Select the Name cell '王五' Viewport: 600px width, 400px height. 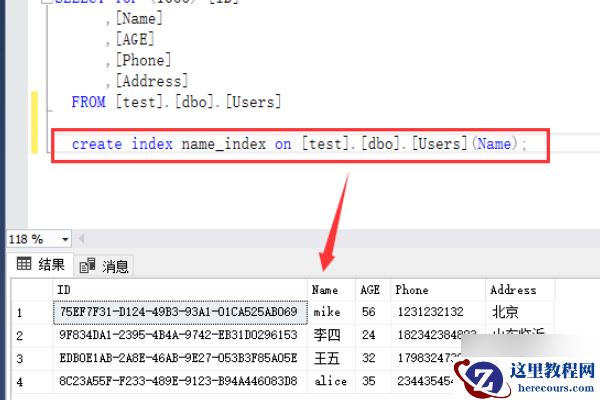331,358
